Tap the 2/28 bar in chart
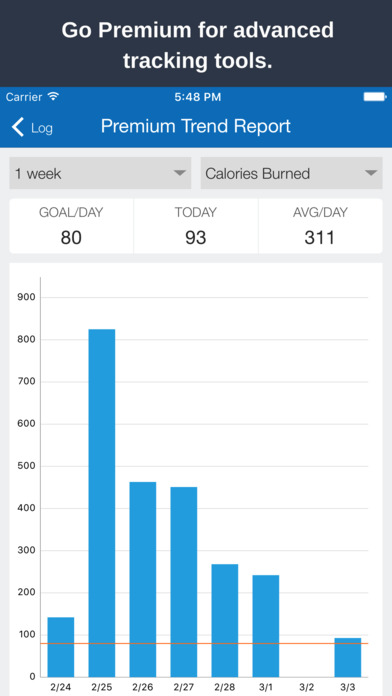 pos(225,621)
